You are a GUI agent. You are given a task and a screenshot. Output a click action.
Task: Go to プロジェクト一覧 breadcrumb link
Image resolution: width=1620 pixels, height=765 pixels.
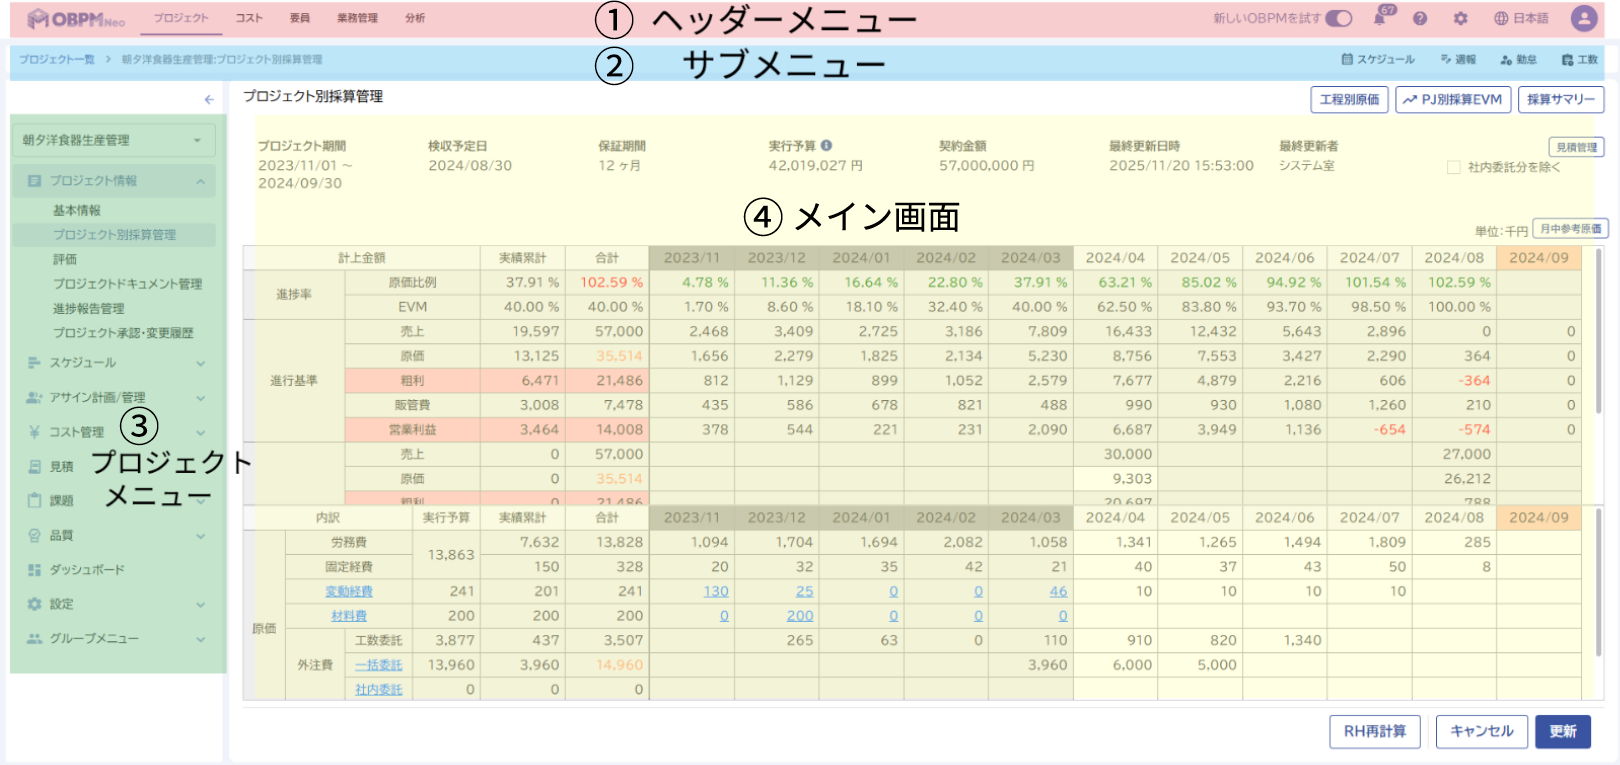click(57, 60)
